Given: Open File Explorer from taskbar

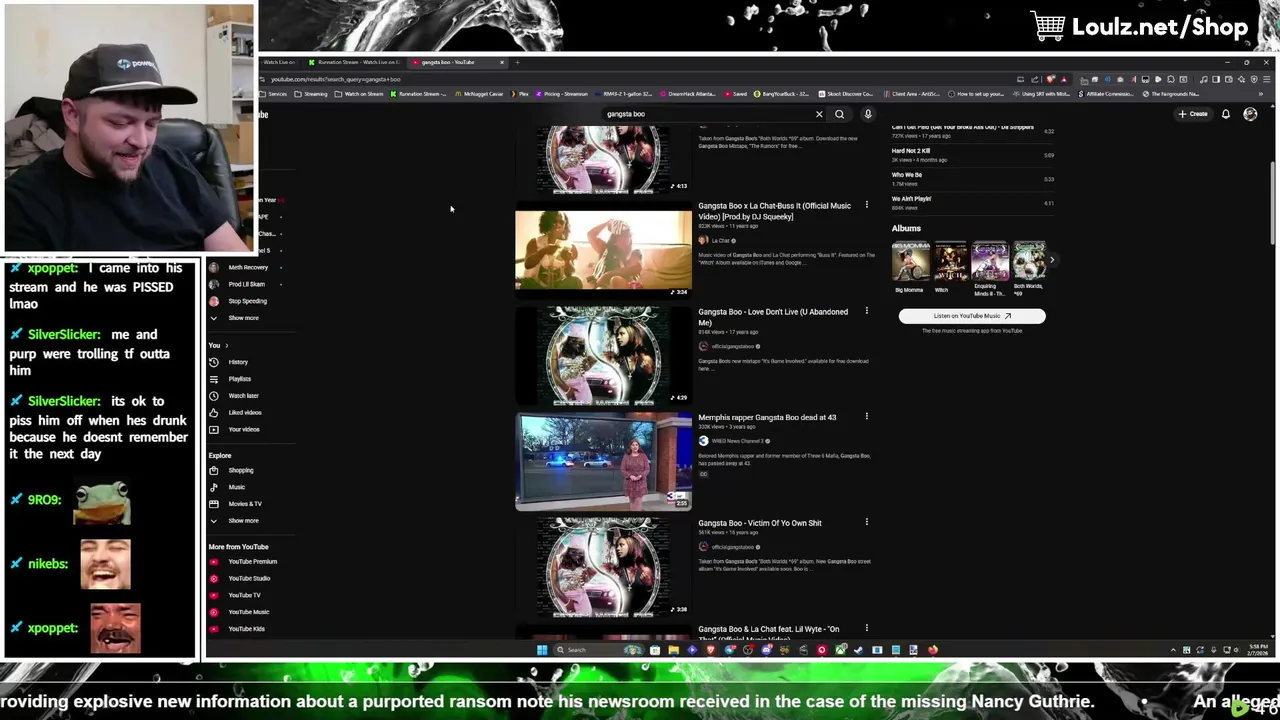Looking at the screenshot, I should [x=673, y=650].
